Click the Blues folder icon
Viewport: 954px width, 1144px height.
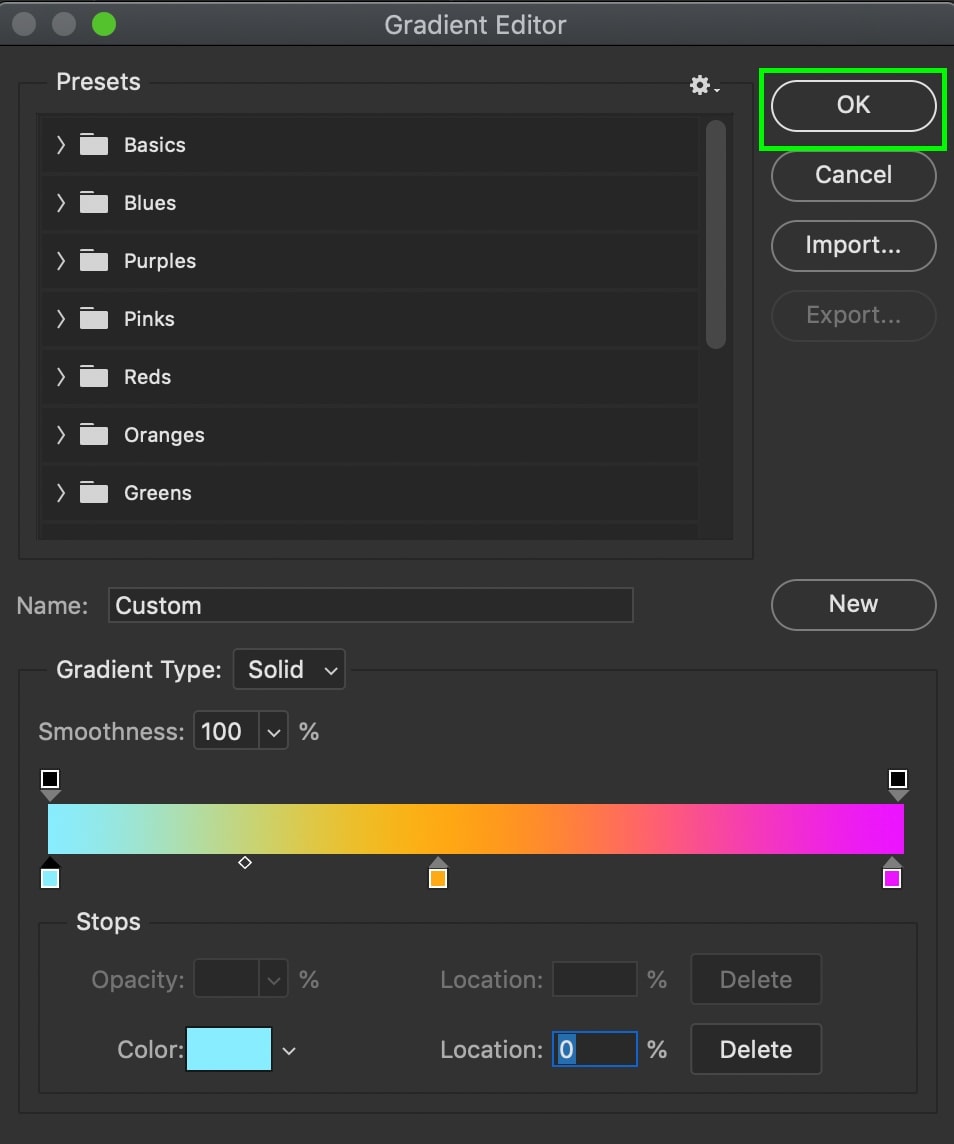pos(93,202)
